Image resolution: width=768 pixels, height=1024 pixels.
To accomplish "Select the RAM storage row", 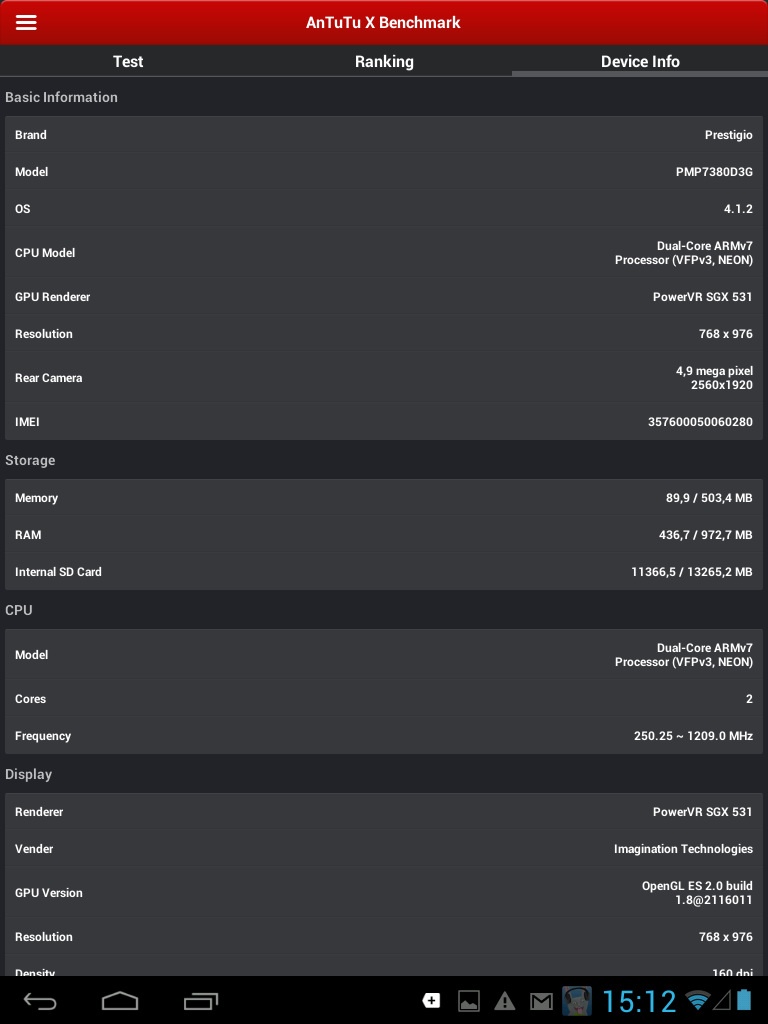I will (x=384, y=535).
